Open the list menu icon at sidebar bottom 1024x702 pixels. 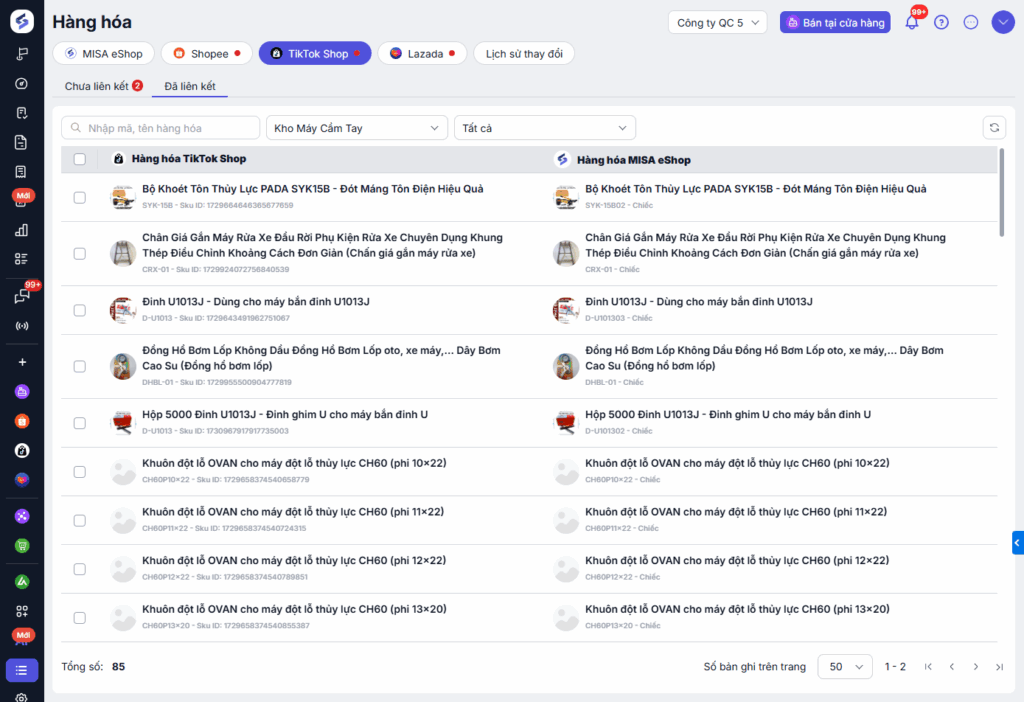coord(22,670)
